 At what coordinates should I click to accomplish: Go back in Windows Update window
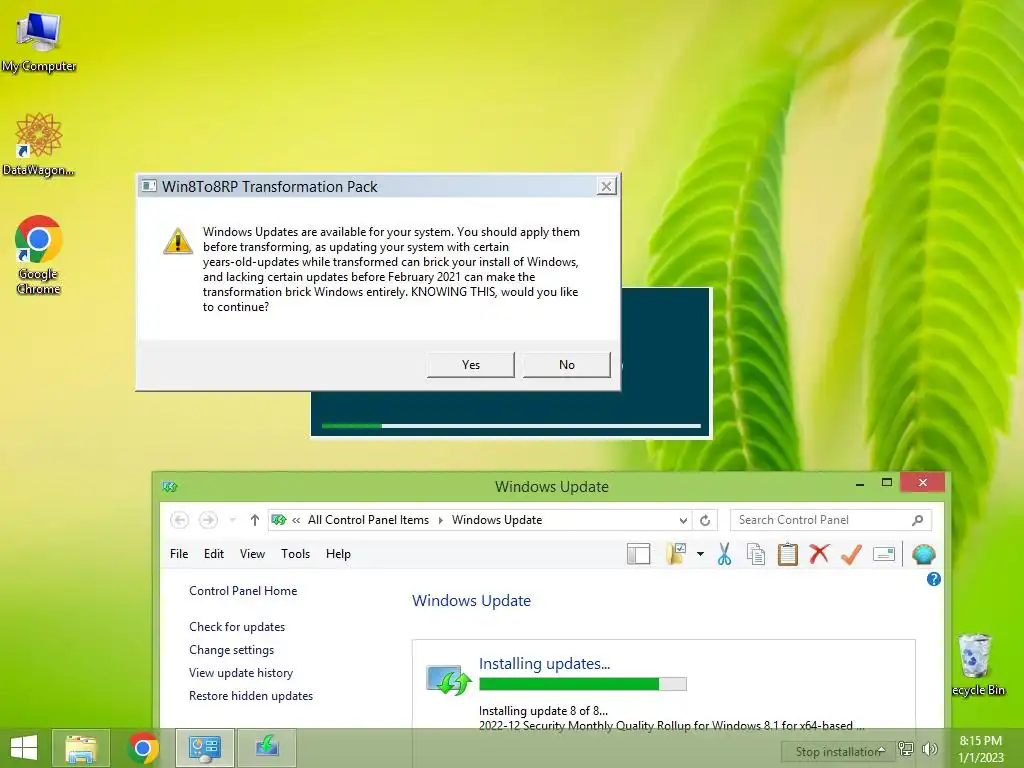(180, 520)
